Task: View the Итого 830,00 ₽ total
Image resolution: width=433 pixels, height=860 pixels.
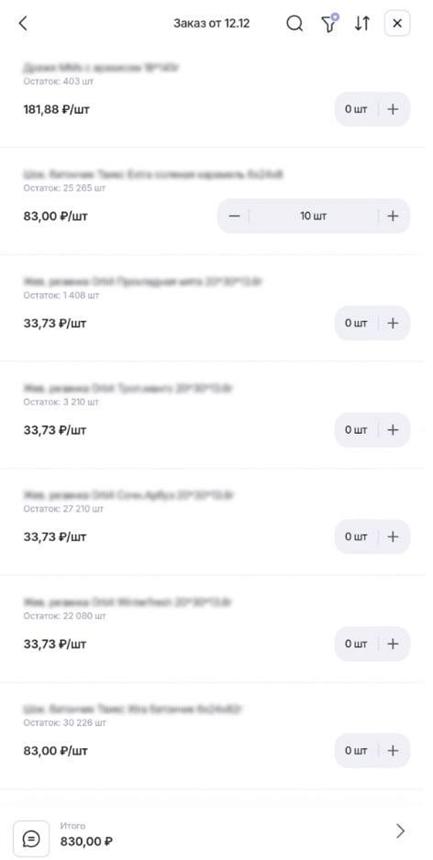Action: click(87, 835)
